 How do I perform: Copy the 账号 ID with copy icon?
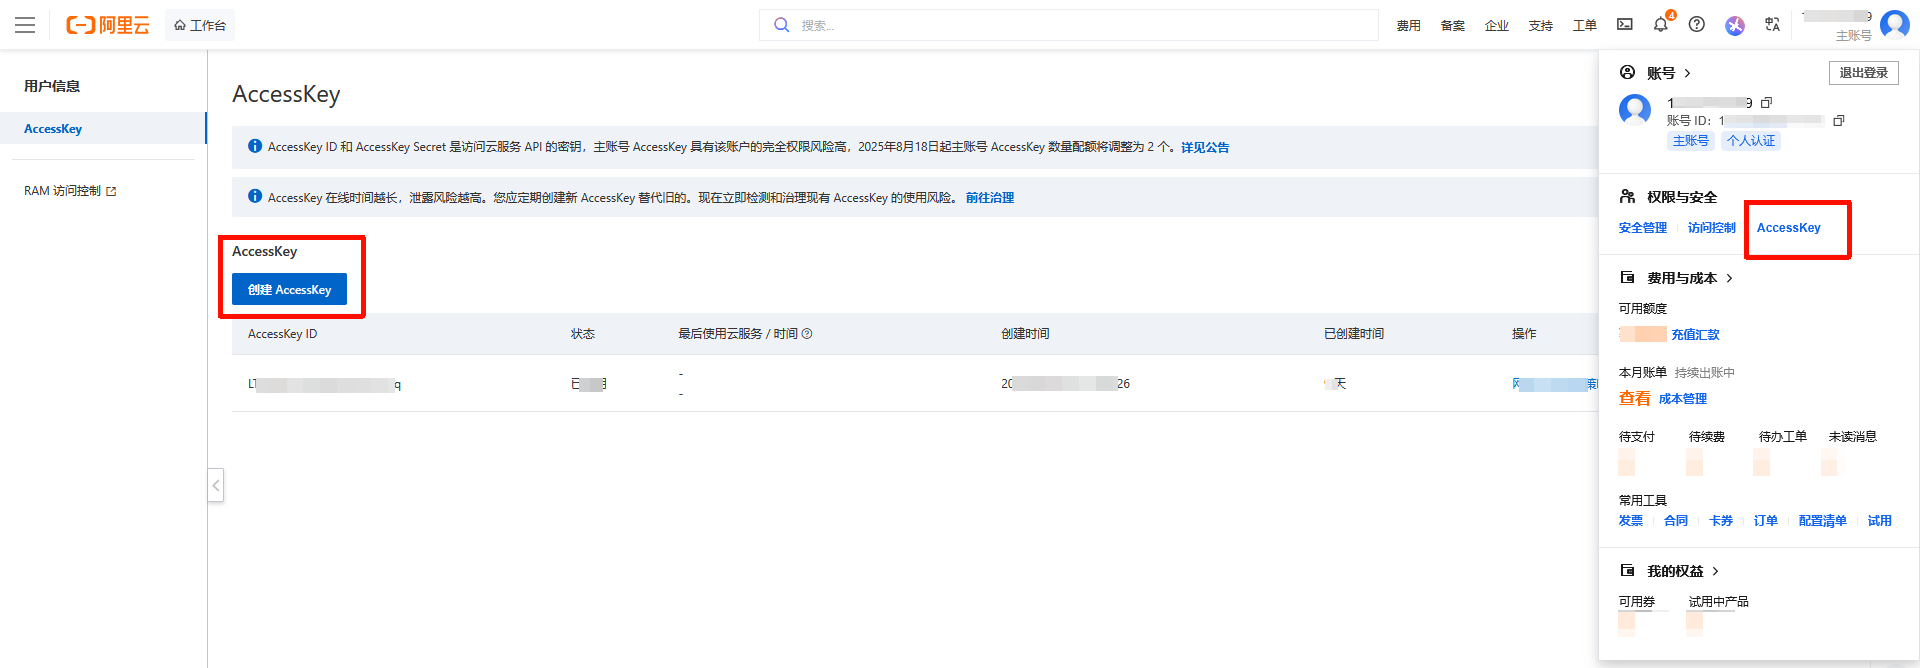pos(1838,121)
